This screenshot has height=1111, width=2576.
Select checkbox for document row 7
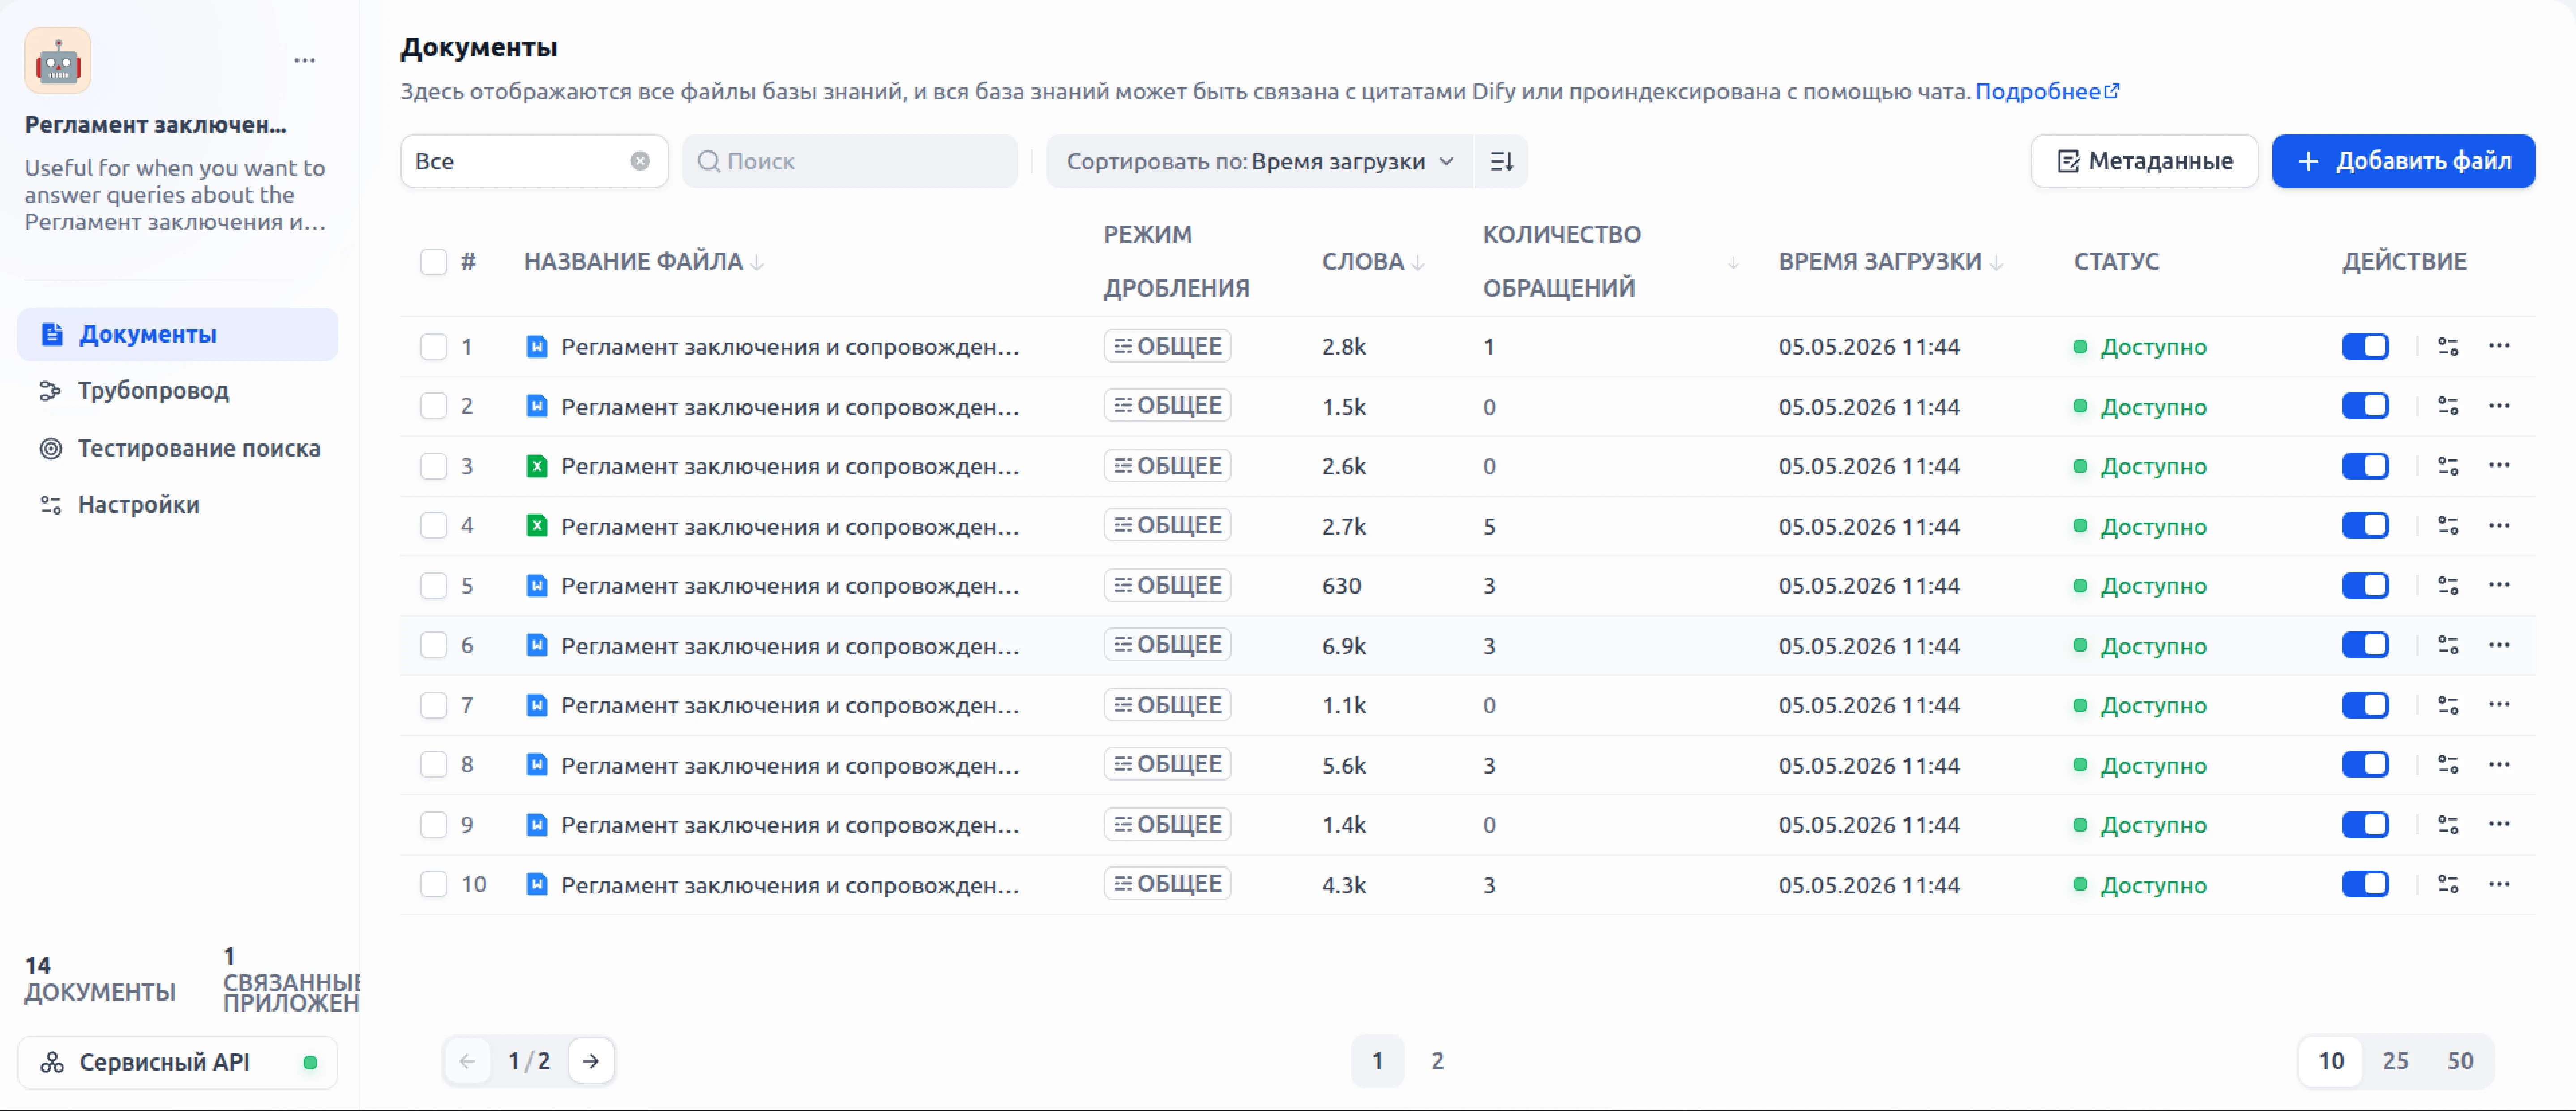tap(433, 705)
